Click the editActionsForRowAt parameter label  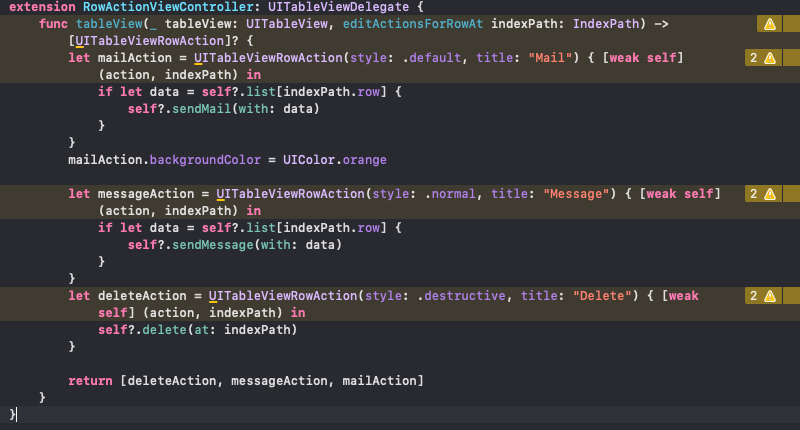coord(413,24)
